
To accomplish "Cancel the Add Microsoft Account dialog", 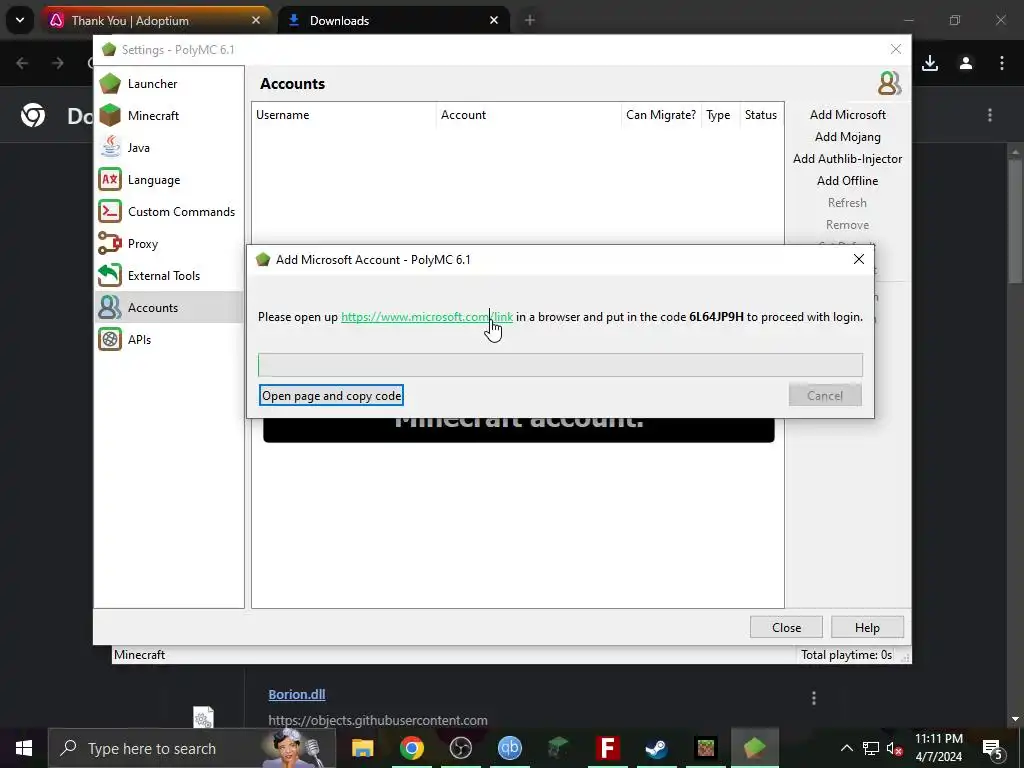I will coord(825,396).
